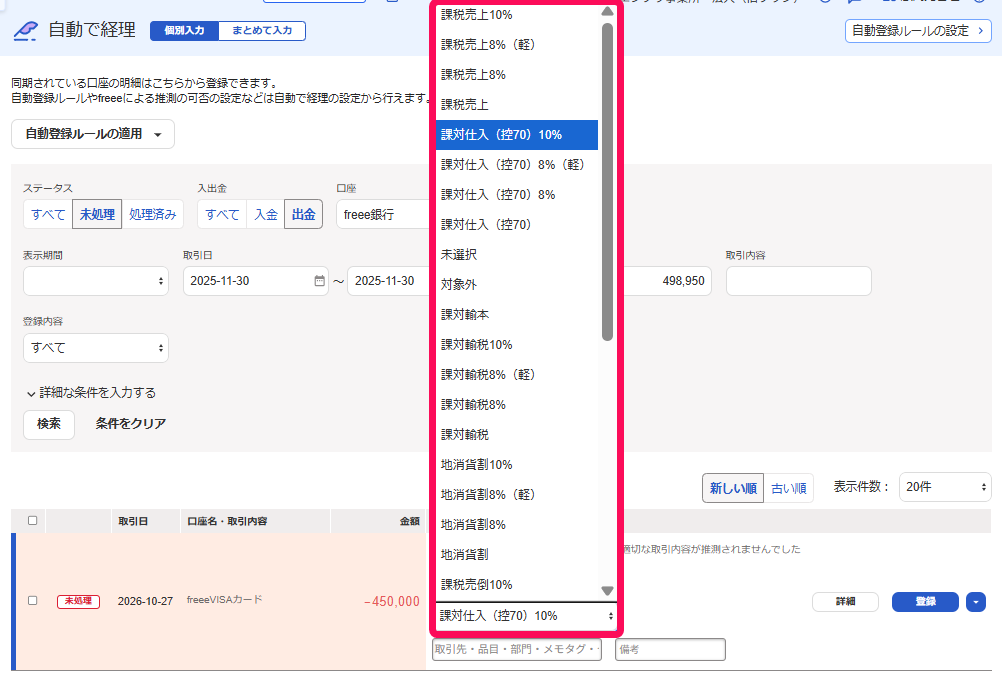Select 入金 filter

(x=266, y=214)
